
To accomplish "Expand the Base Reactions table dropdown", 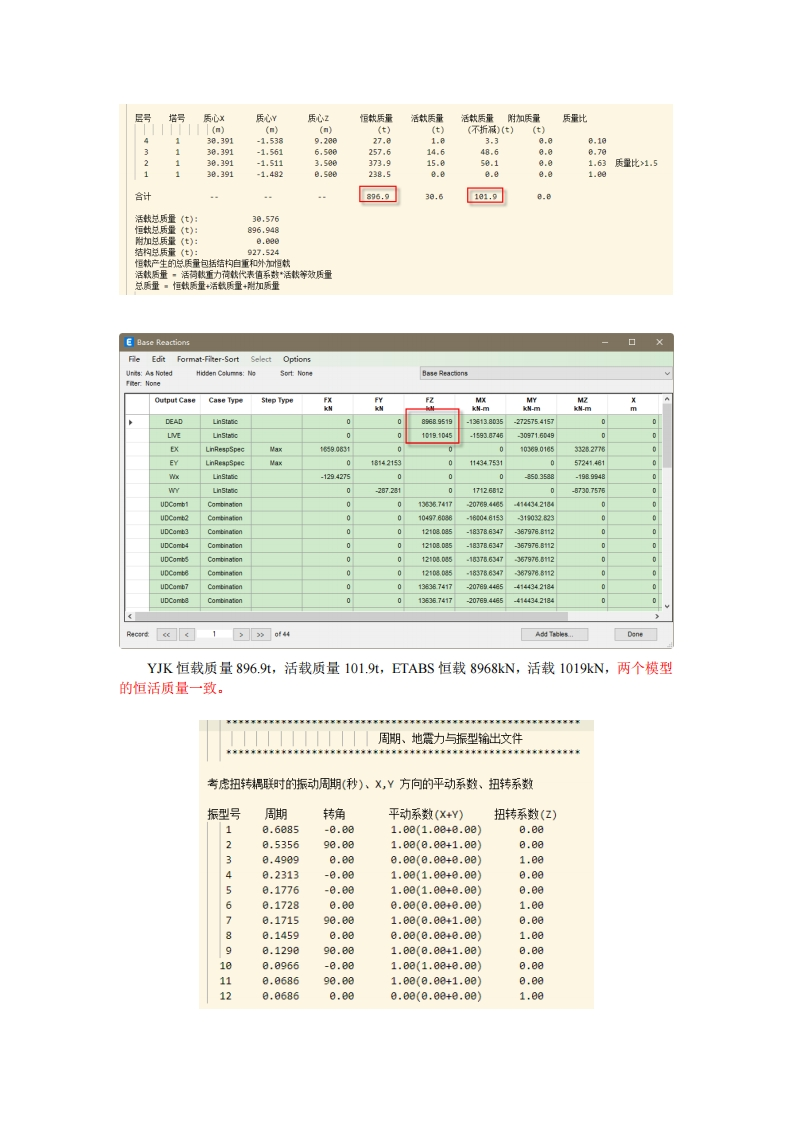I will (x=667, y=374).
